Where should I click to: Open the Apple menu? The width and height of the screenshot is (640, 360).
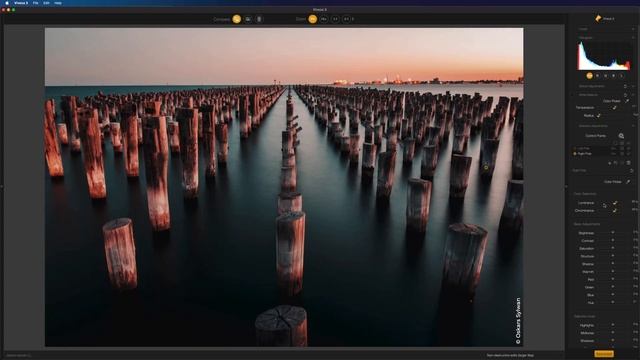pos(7,3)
